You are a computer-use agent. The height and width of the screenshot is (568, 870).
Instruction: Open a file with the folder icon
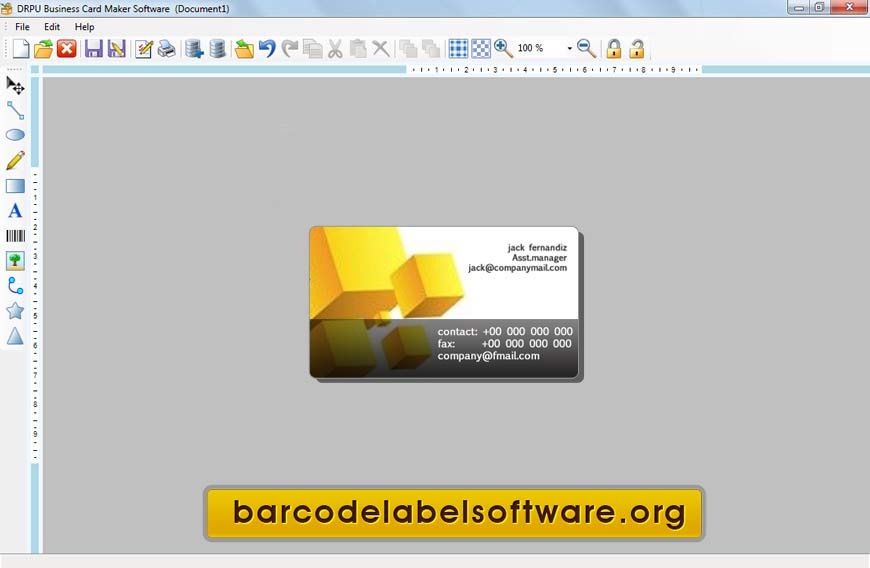(43, 49)
